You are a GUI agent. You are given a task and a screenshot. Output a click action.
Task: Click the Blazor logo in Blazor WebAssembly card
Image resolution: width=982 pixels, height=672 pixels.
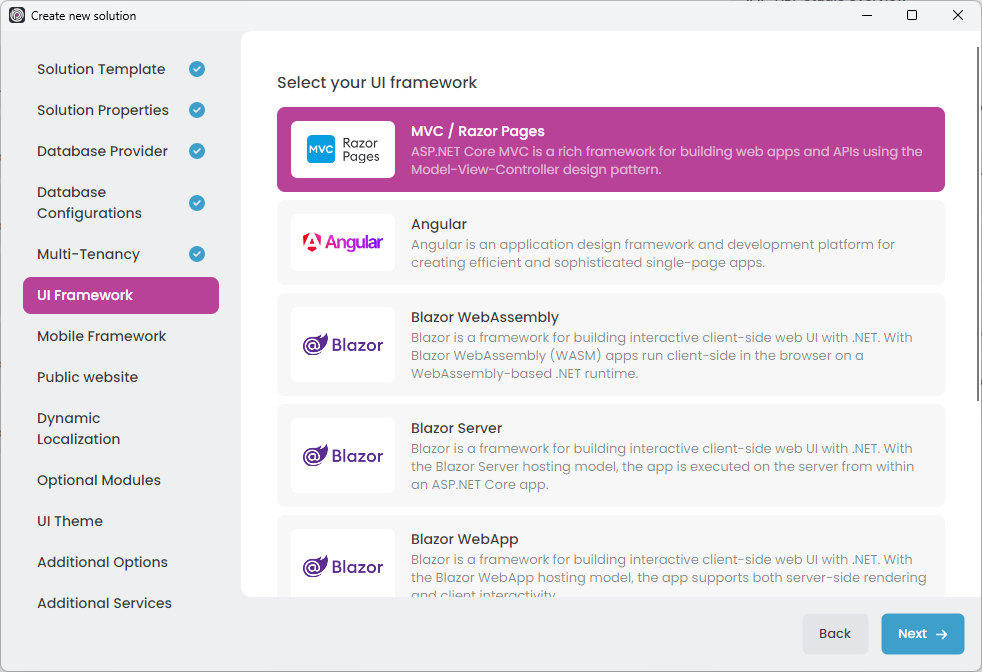pyautogui.click(x=343, y=344)
